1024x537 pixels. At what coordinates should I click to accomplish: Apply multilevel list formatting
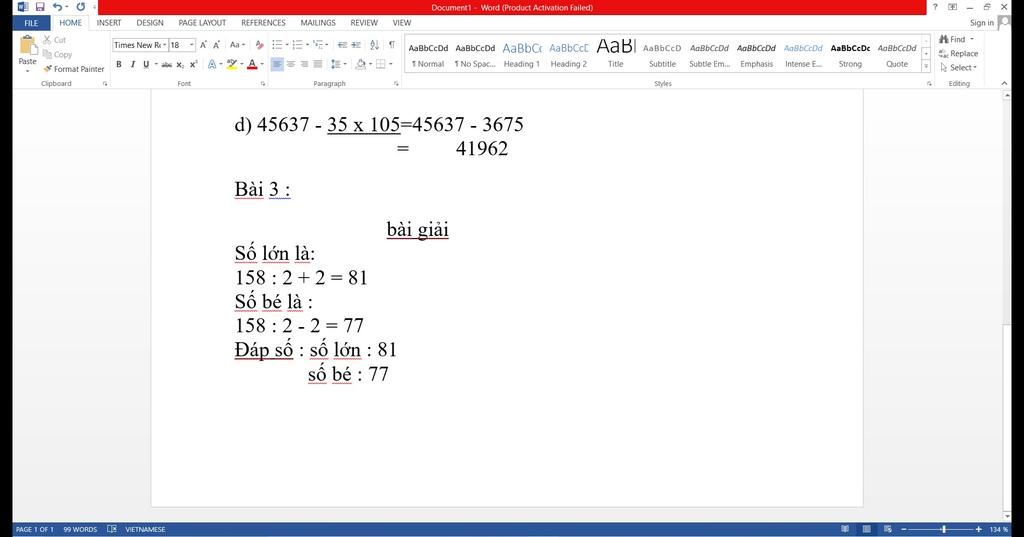318,45
